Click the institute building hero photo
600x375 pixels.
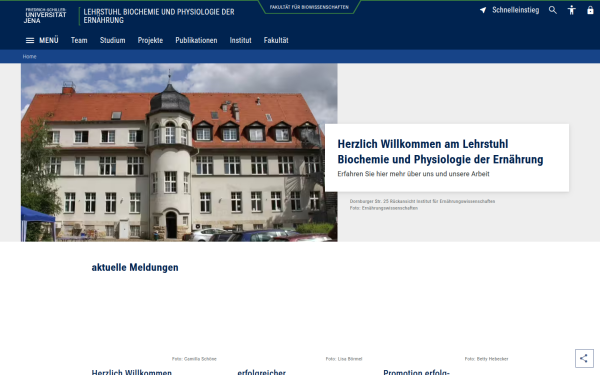(179, 152)
